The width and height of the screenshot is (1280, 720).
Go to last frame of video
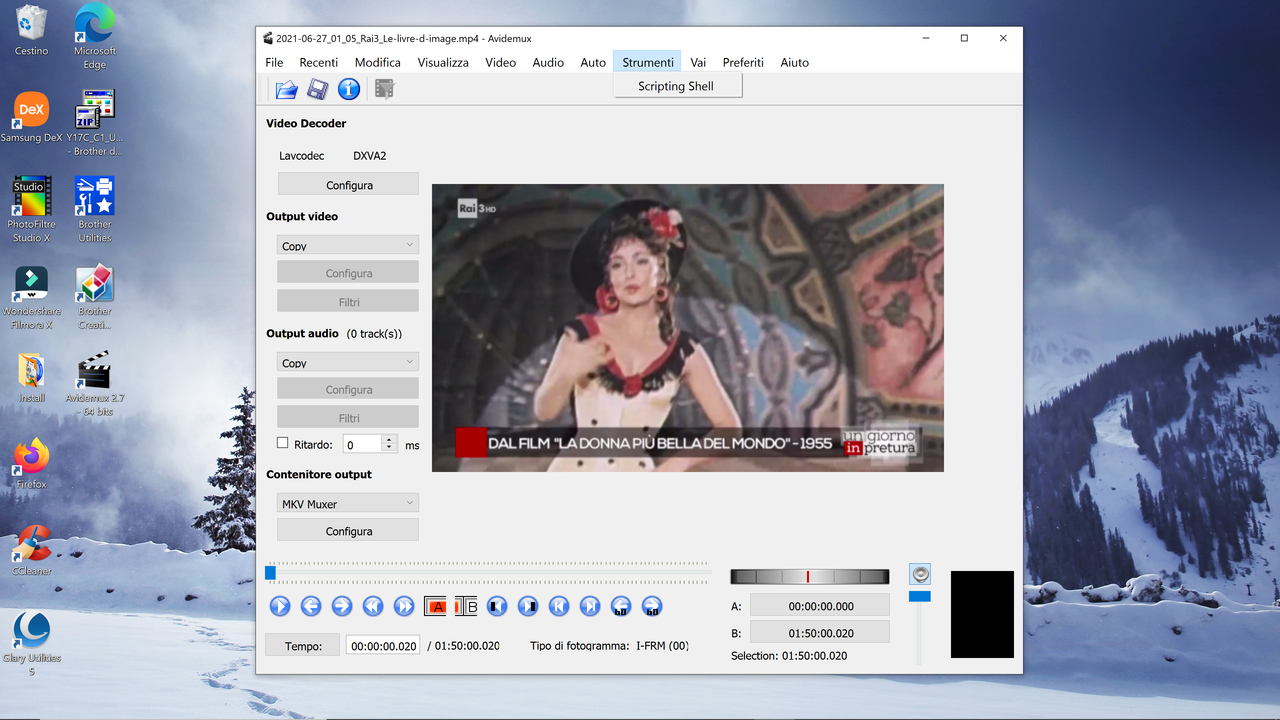point(590,606)
